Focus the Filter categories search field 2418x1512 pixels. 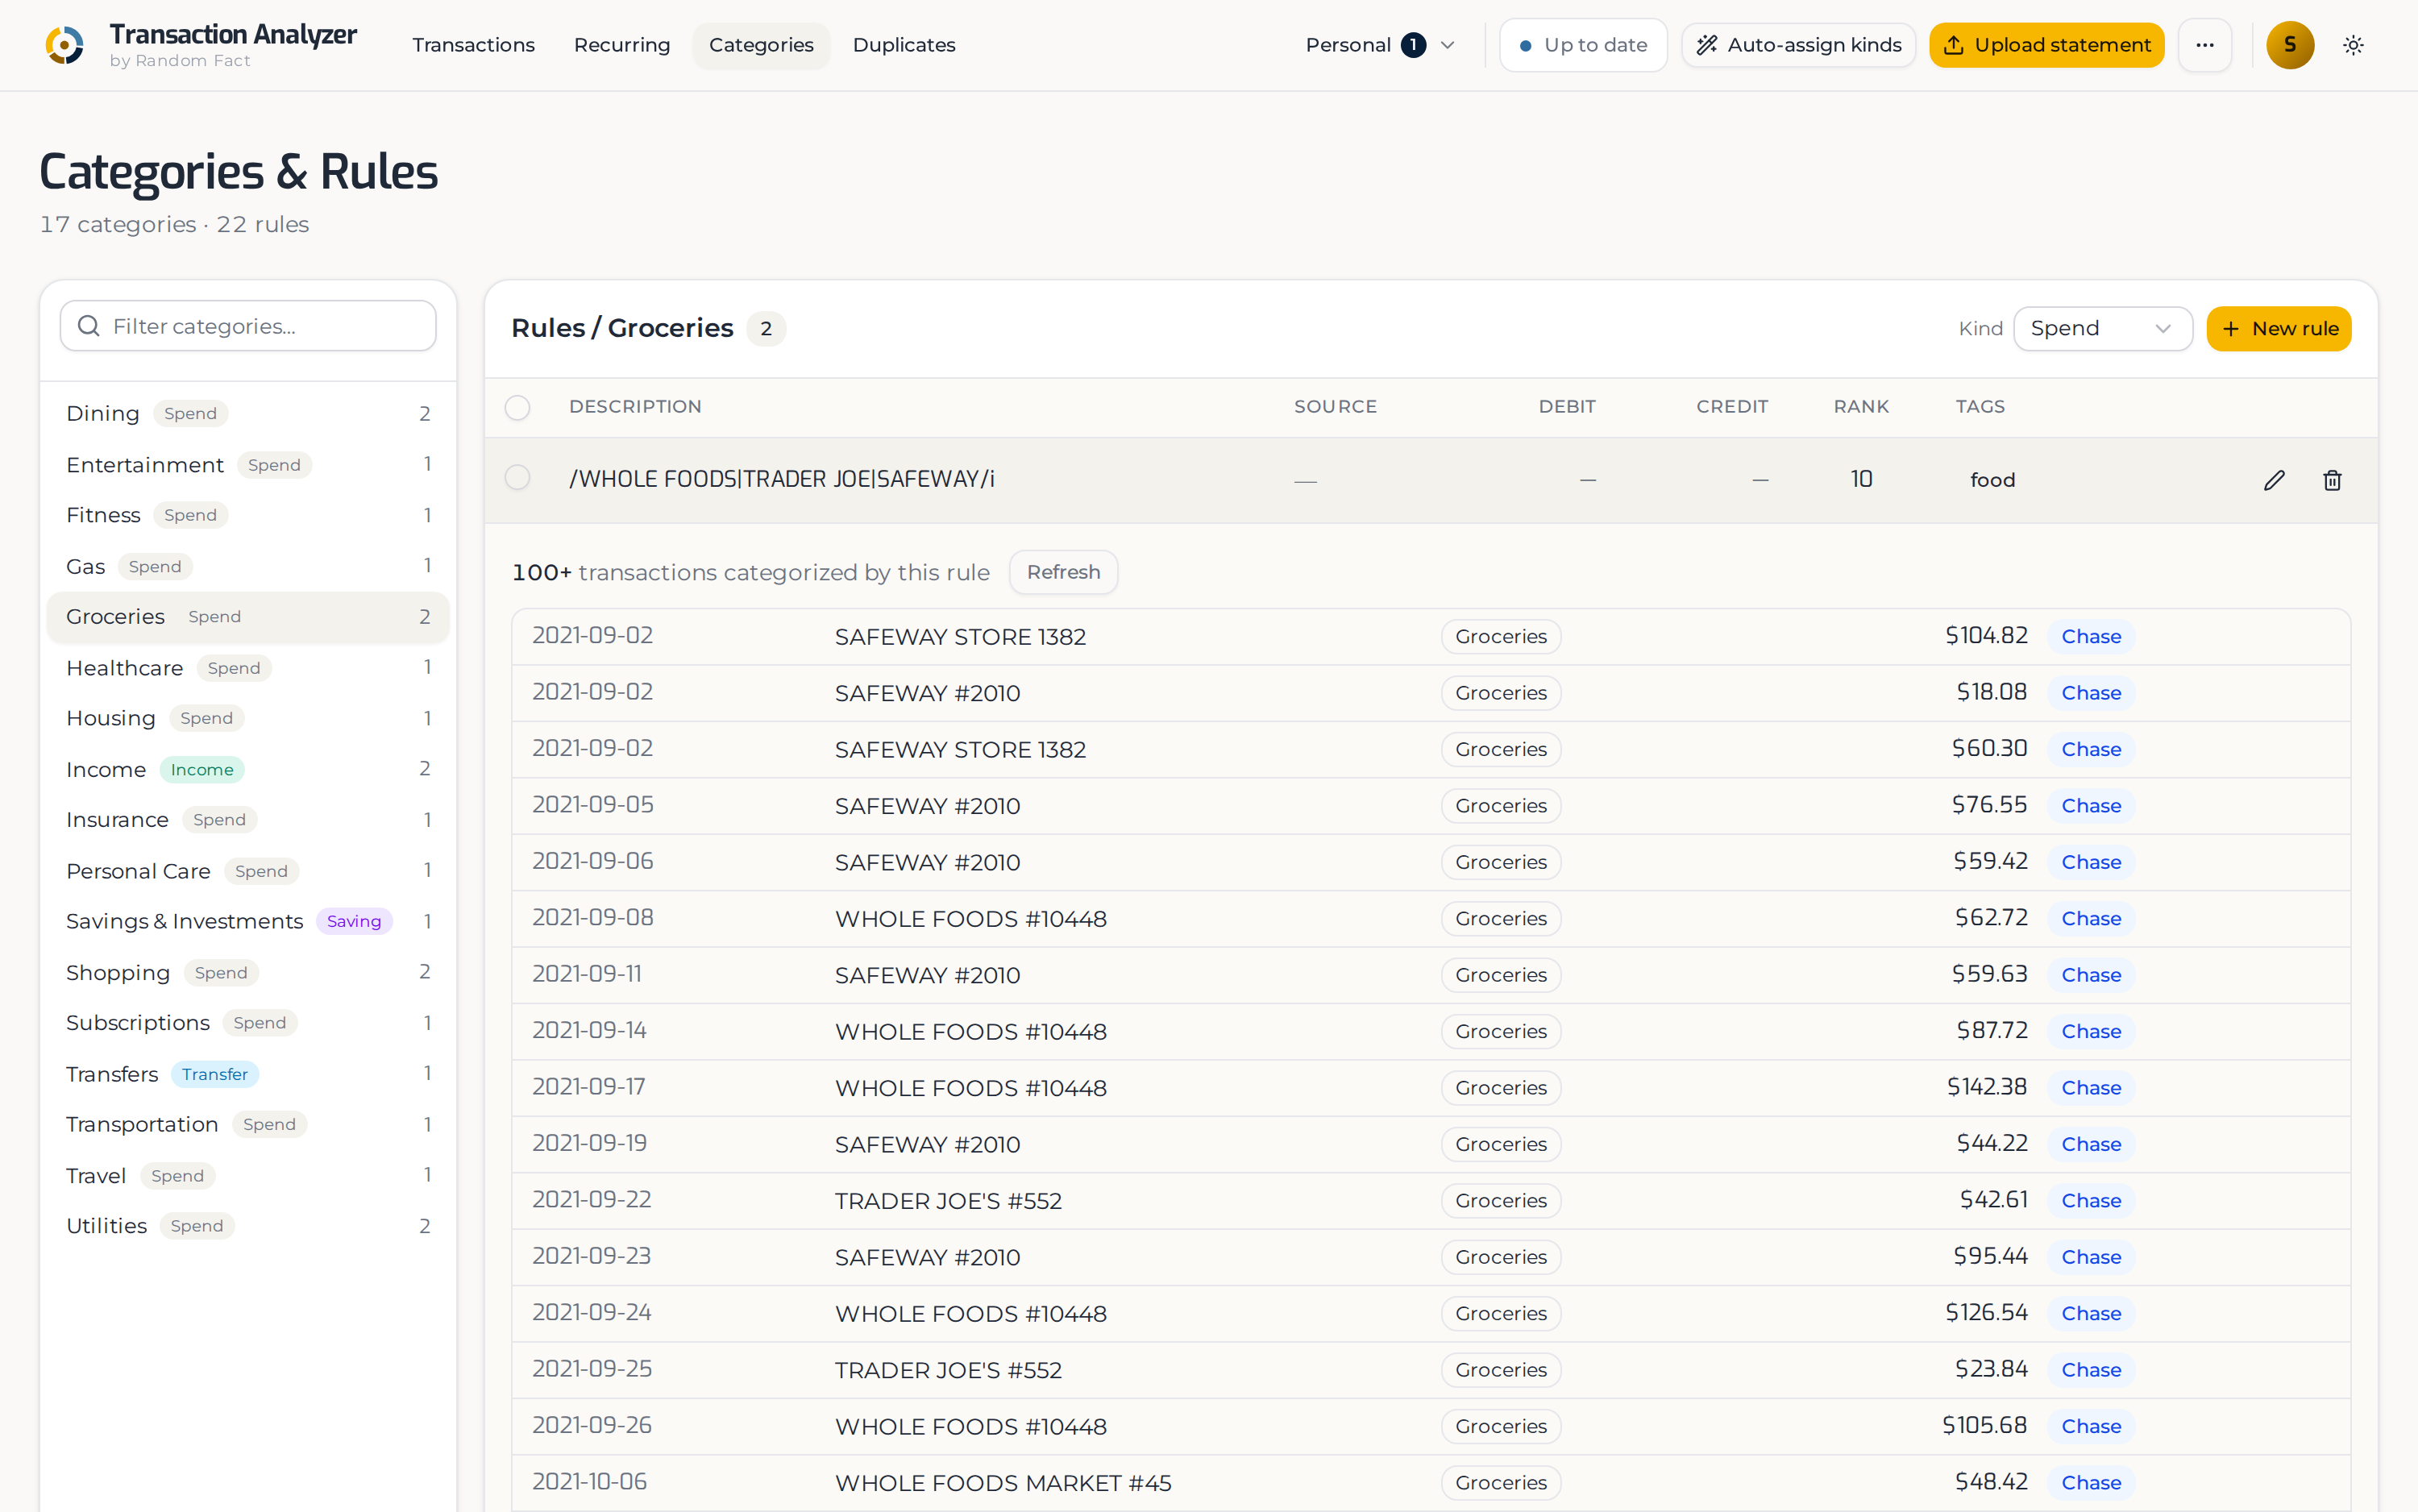pyautogui.click(x=248, y=326)
